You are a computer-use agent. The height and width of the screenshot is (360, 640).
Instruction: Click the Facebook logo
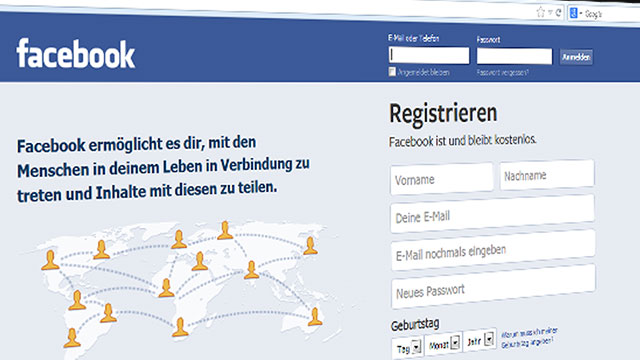point(76,53)
